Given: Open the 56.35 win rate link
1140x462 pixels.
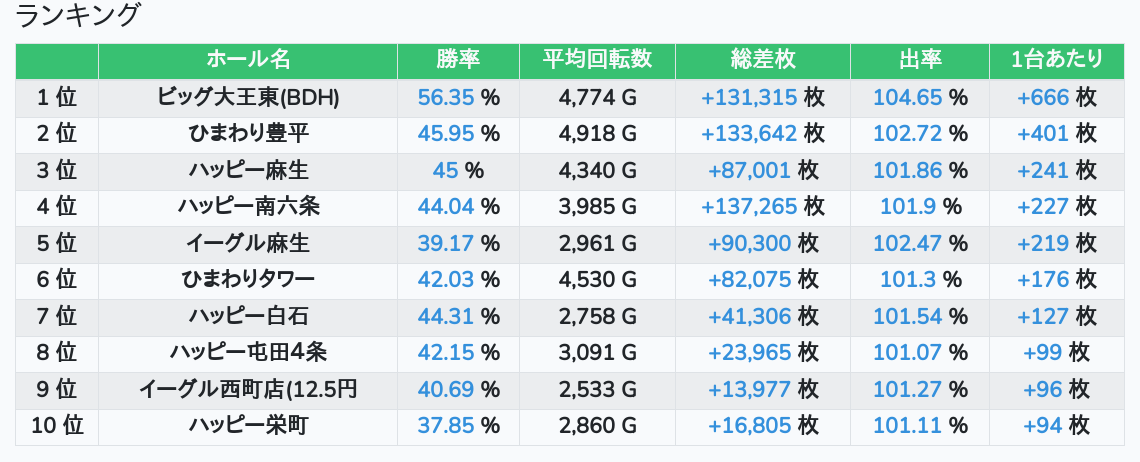Looking at the screenshot, I should point(446,97).
